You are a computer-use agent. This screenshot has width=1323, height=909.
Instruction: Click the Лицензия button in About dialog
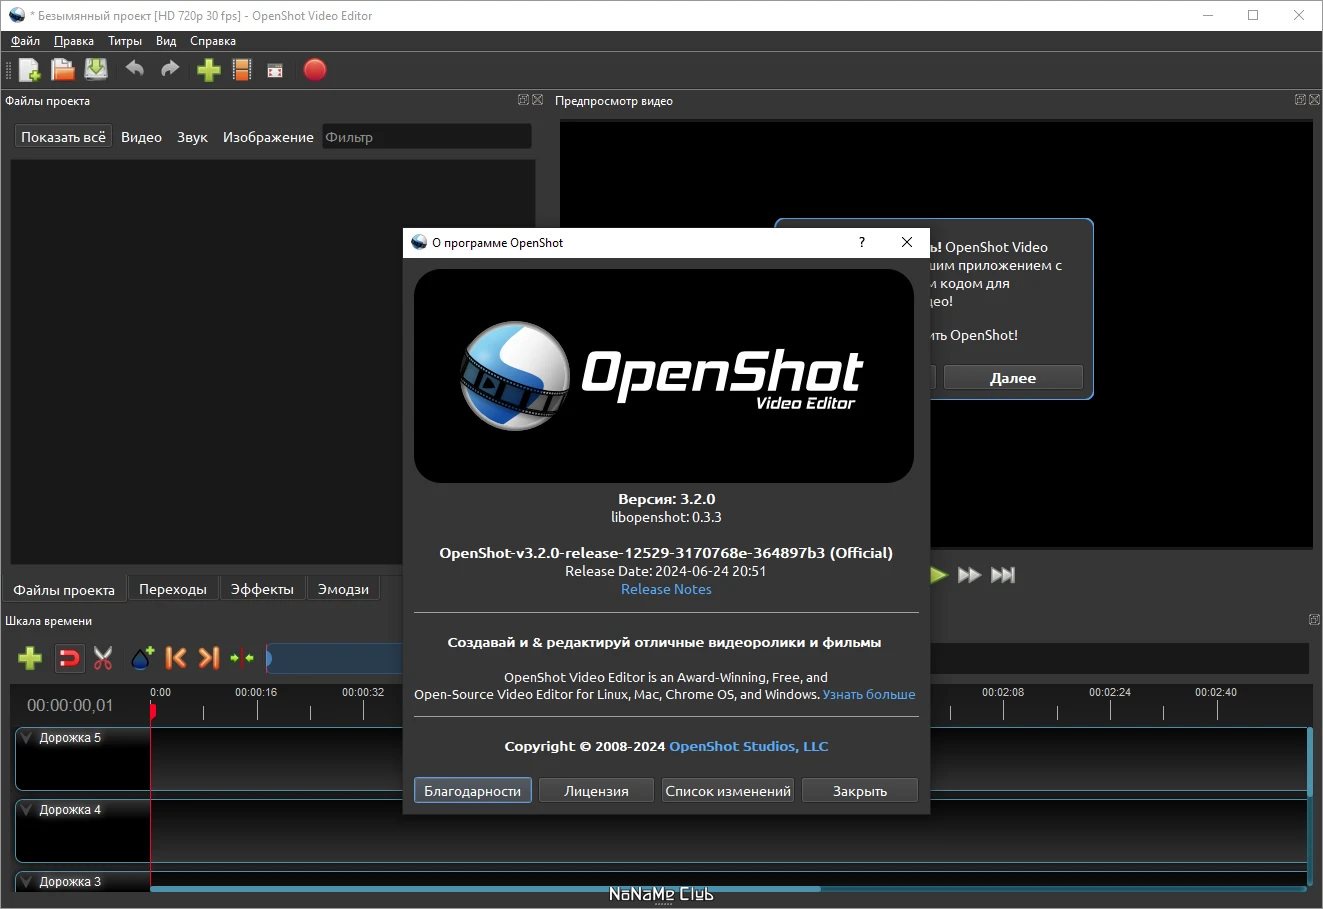pyautogui.click(x=596, y=791)
